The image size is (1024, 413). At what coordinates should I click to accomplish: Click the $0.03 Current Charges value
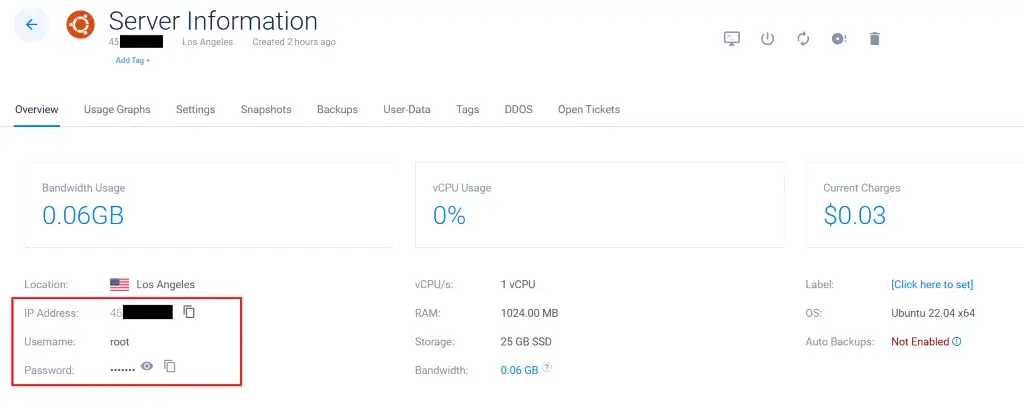point(855,215)
